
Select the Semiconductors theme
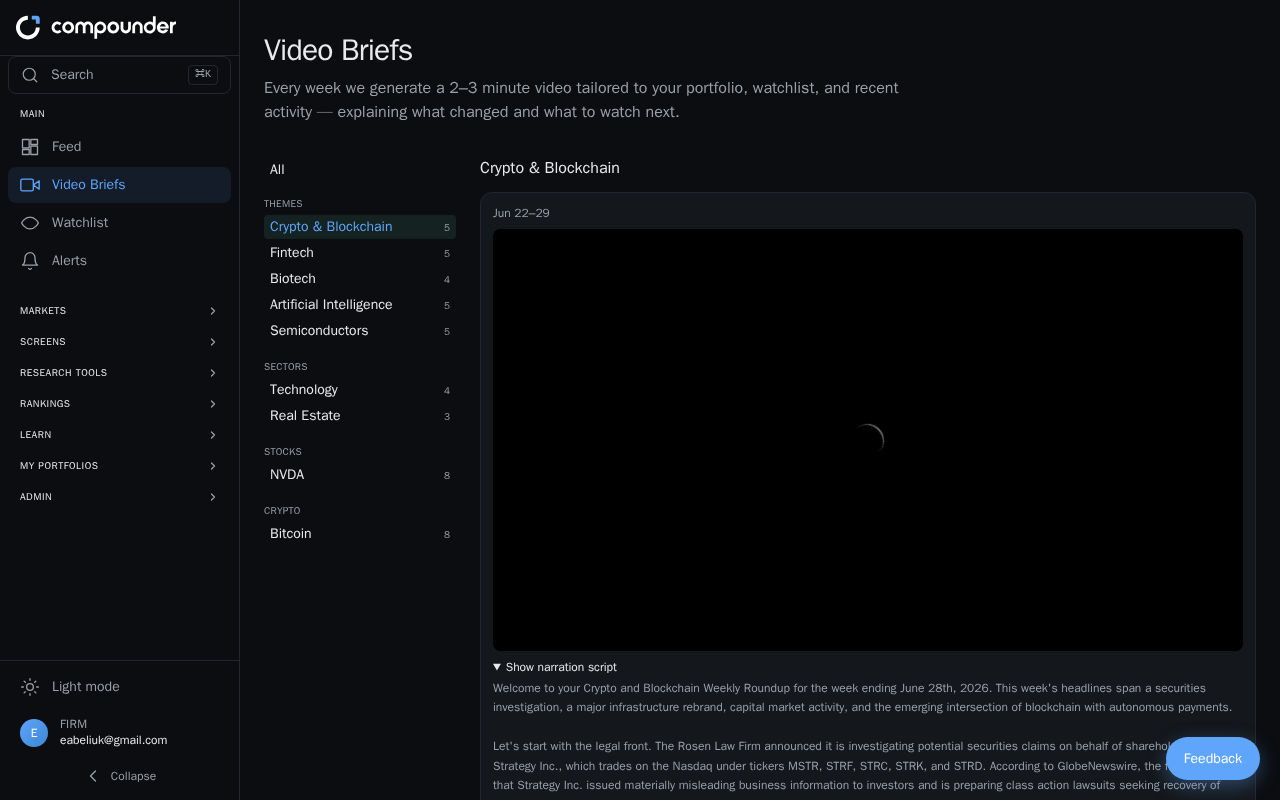tap(360, 331)
